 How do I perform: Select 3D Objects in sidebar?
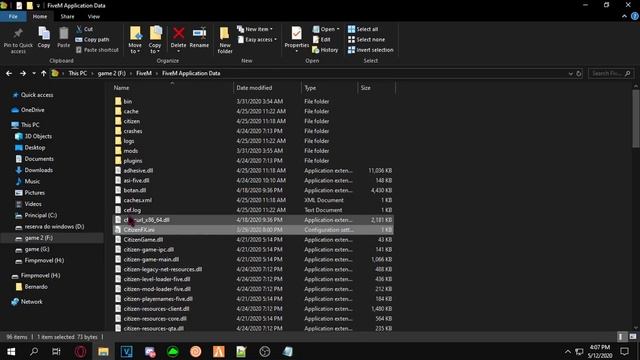[38, 136]
